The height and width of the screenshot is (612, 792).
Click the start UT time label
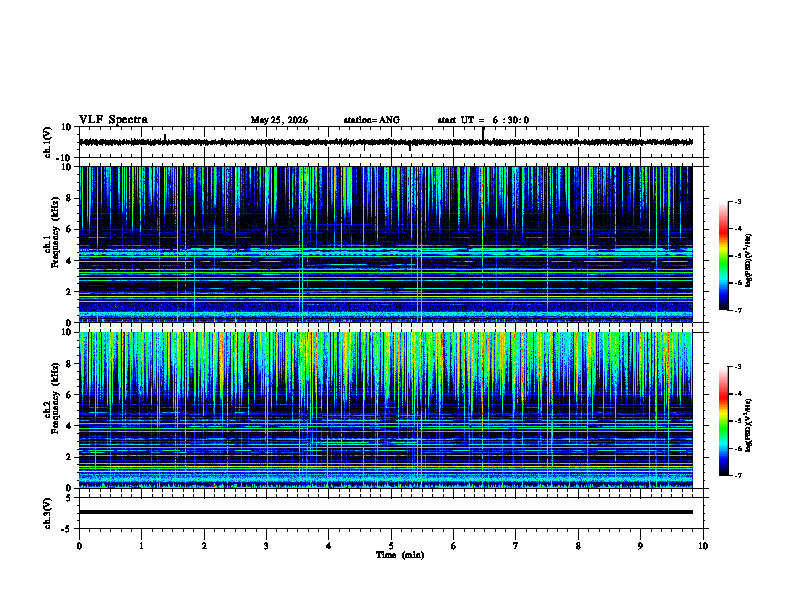coord(483,120)
